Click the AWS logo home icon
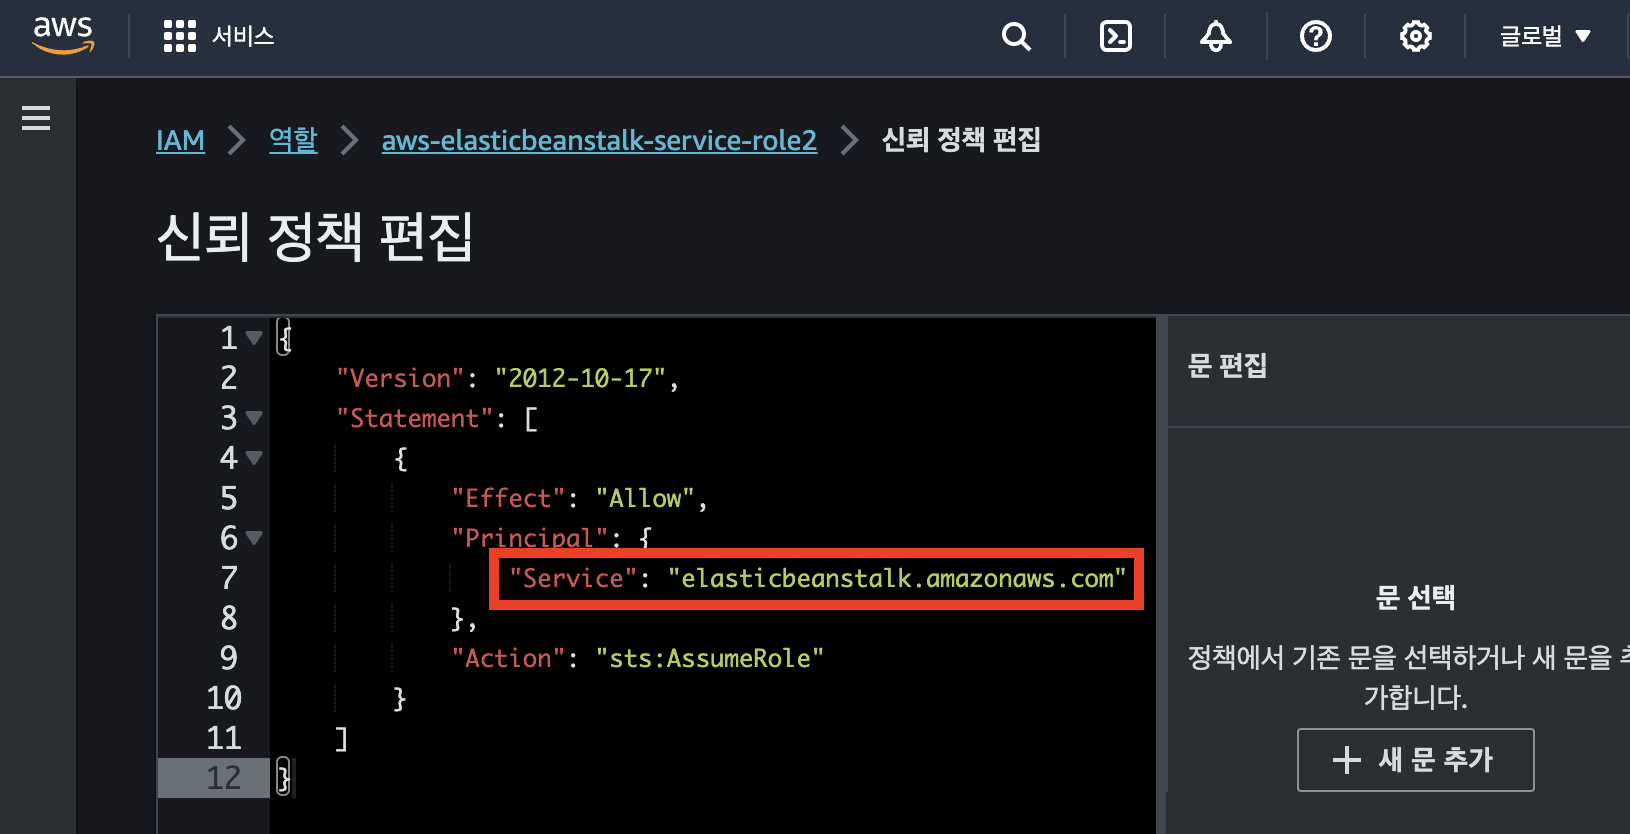This screenshot has height=834, width=1630. [x=63, y=35]
